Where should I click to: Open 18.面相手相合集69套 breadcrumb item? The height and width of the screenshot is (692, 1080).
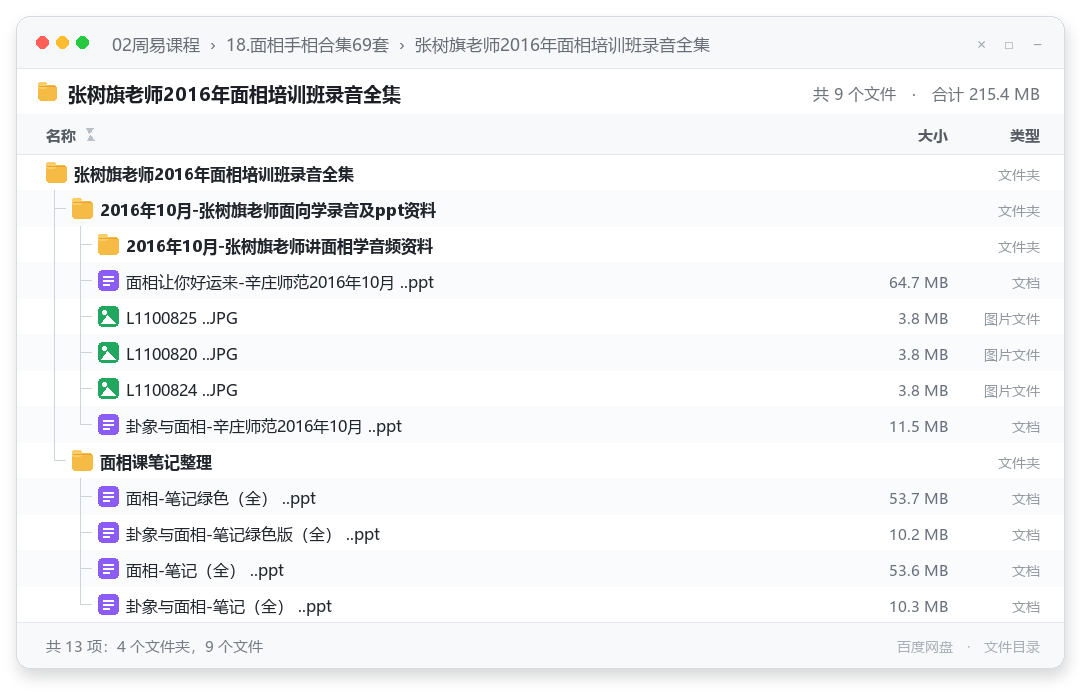[x=308, y=45]
